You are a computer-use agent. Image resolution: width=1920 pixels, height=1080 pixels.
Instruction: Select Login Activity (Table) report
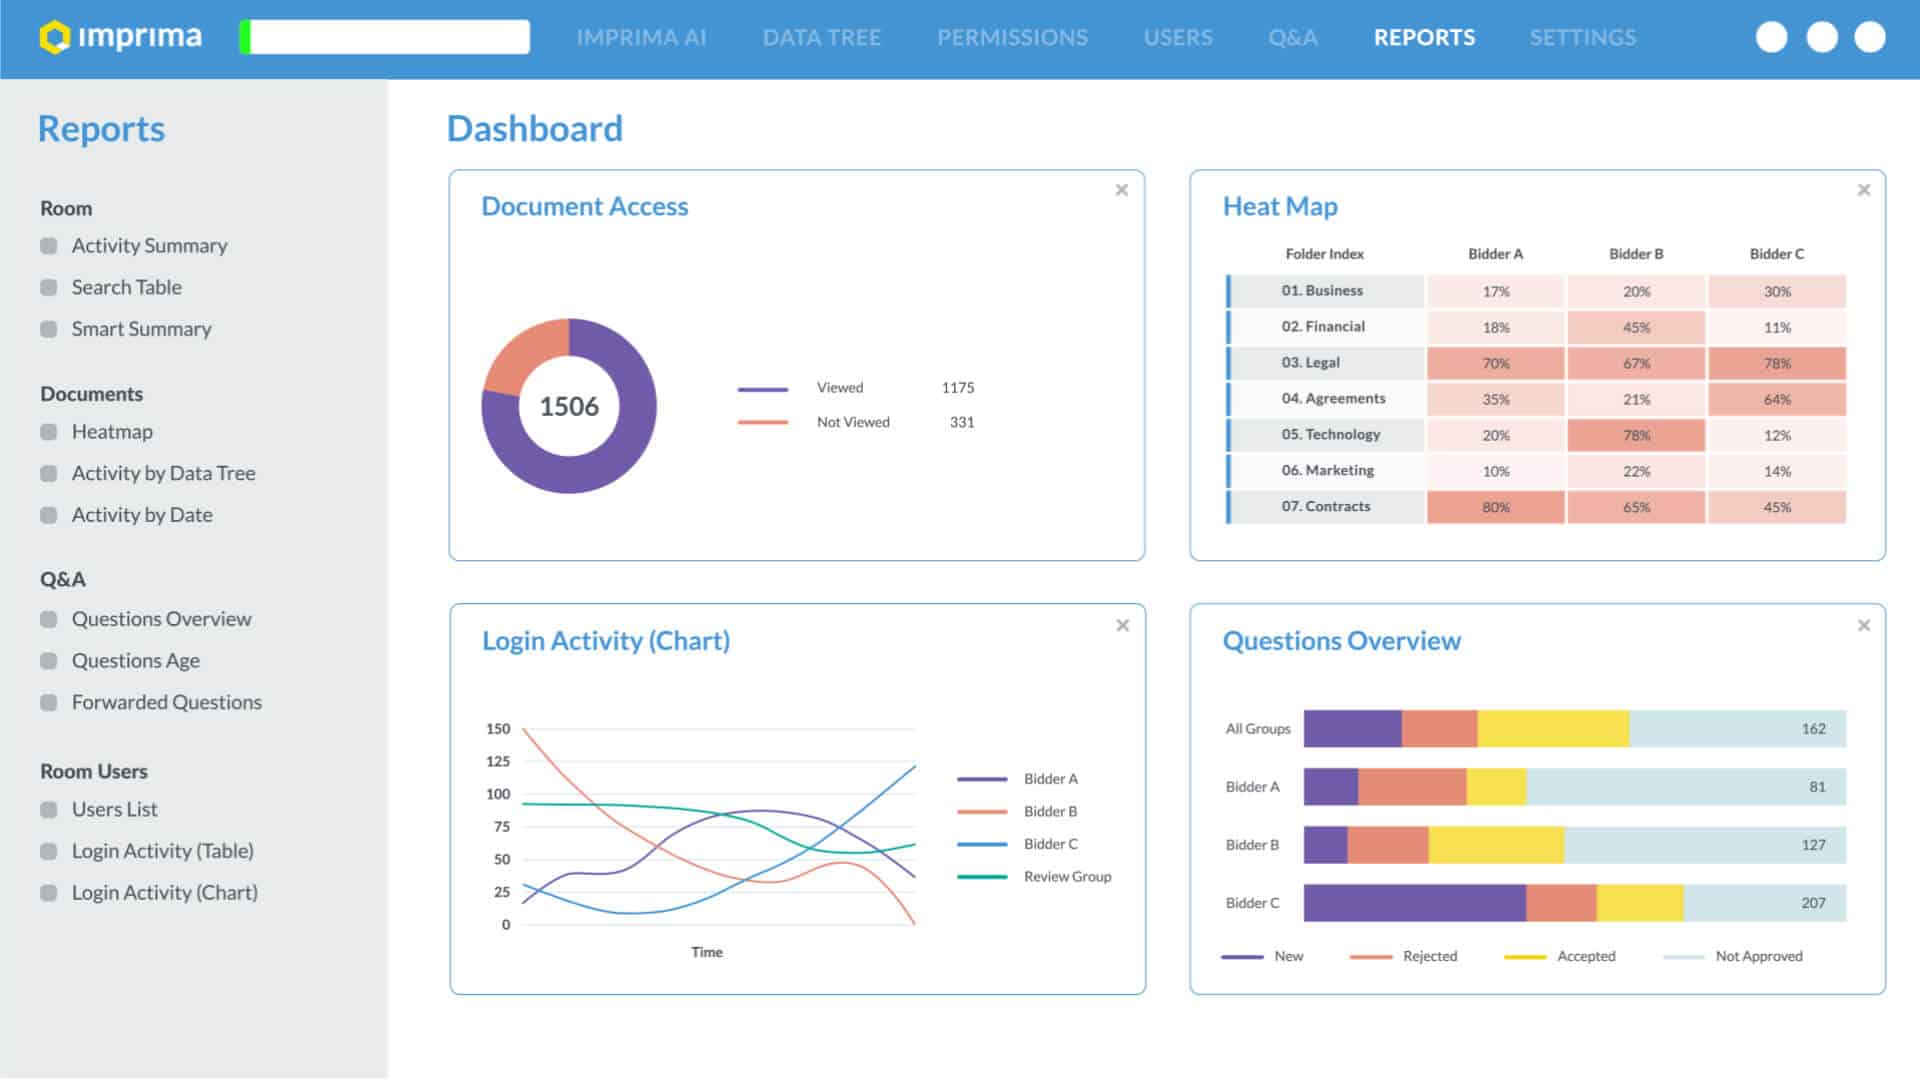tap(162, 851)
